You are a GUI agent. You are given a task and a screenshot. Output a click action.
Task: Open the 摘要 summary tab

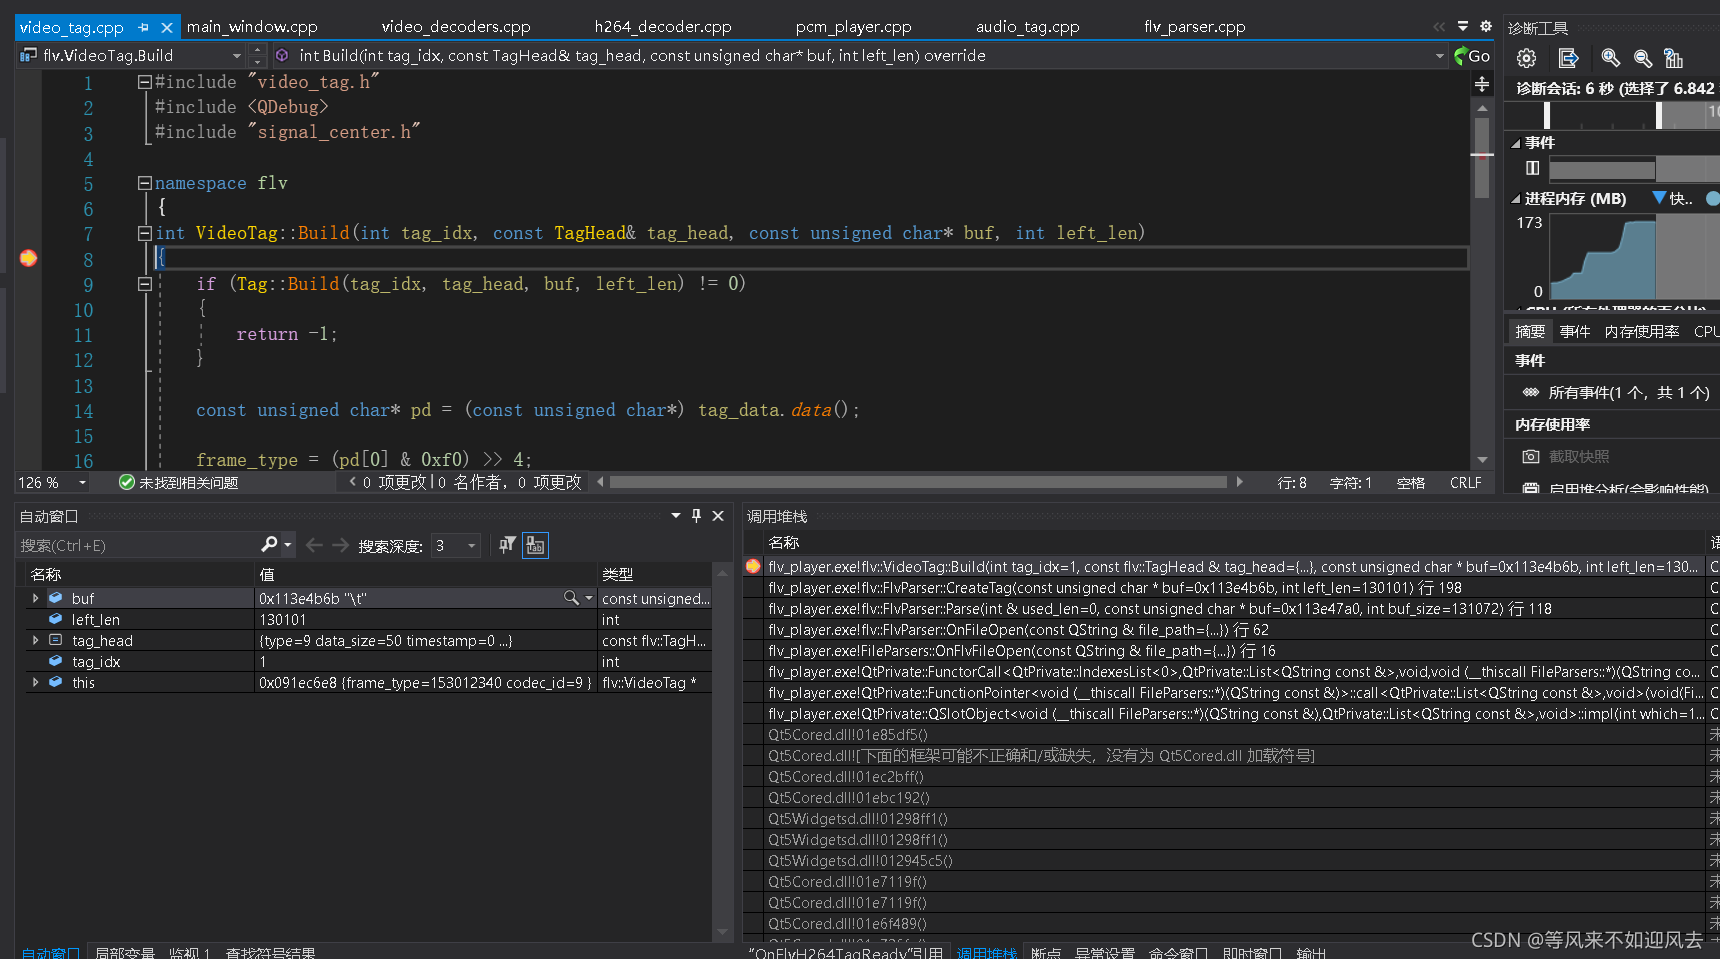pyautogui.click(x=1530, y=331)
